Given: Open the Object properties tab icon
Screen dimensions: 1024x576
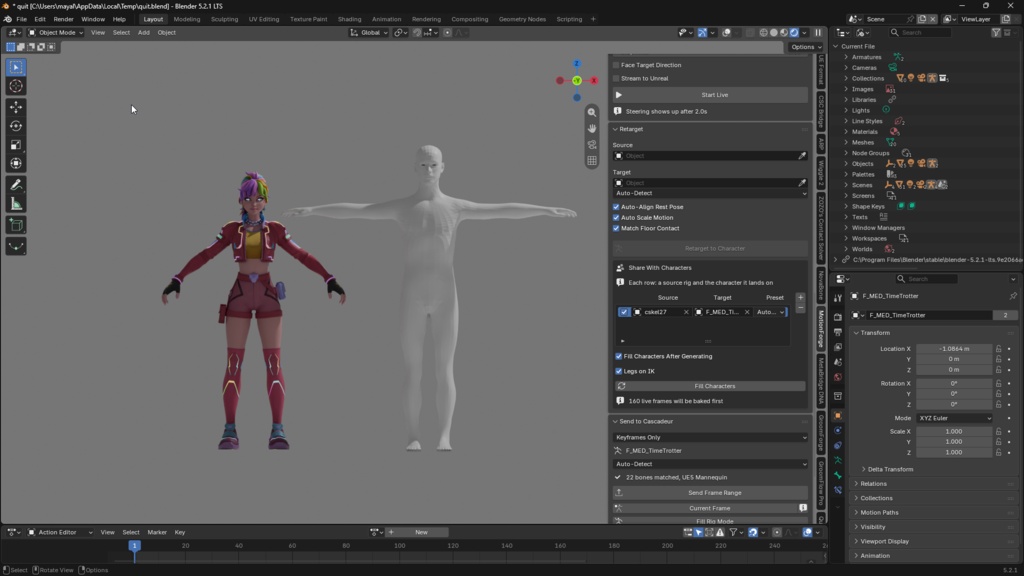Looking at the screenshot, I should [x=838, y=415].
